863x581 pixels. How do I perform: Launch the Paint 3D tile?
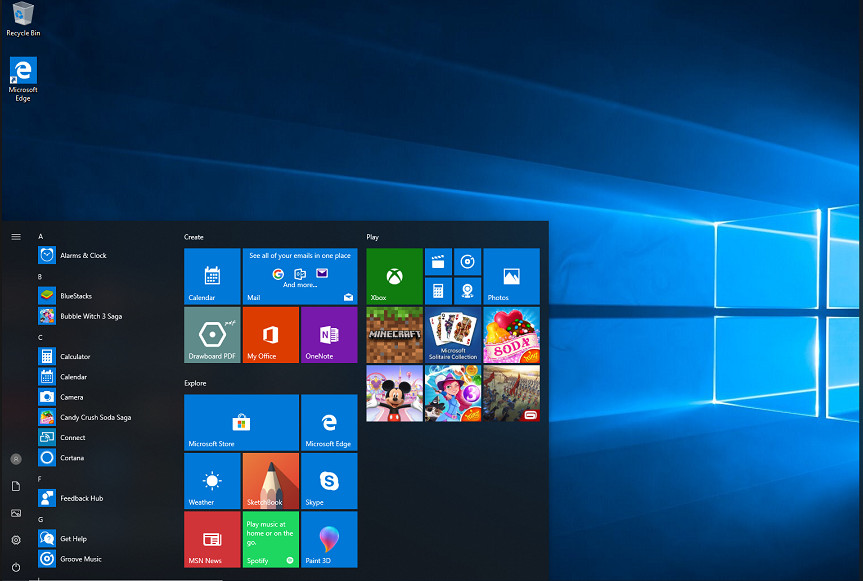[329, 539]
